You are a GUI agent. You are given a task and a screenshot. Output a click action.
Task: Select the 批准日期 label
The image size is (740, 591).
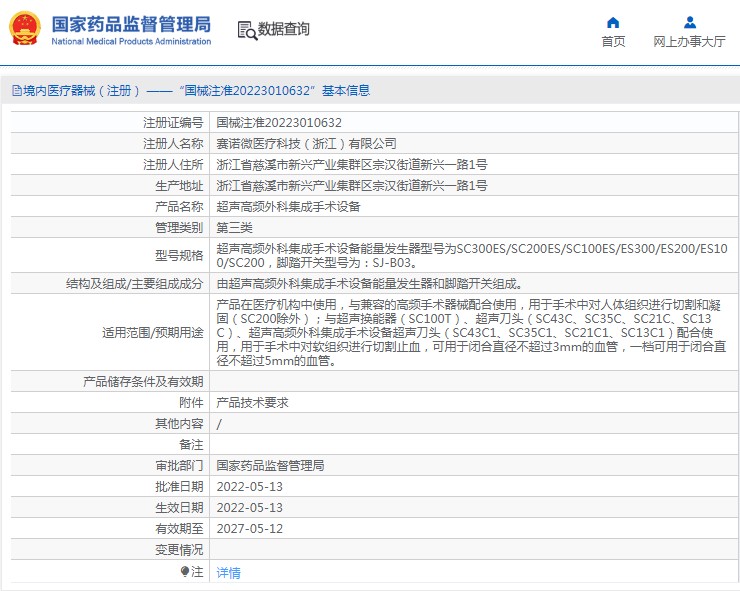point(179,487)
